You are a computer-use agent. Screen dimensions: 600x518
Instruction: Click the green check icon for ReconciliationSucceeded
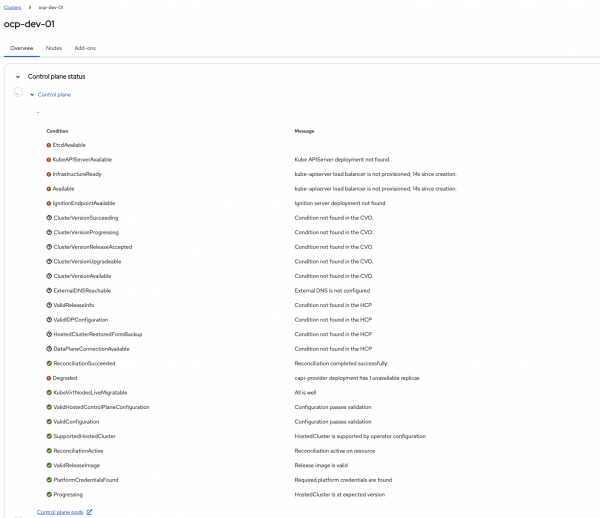tap(49, 363)
